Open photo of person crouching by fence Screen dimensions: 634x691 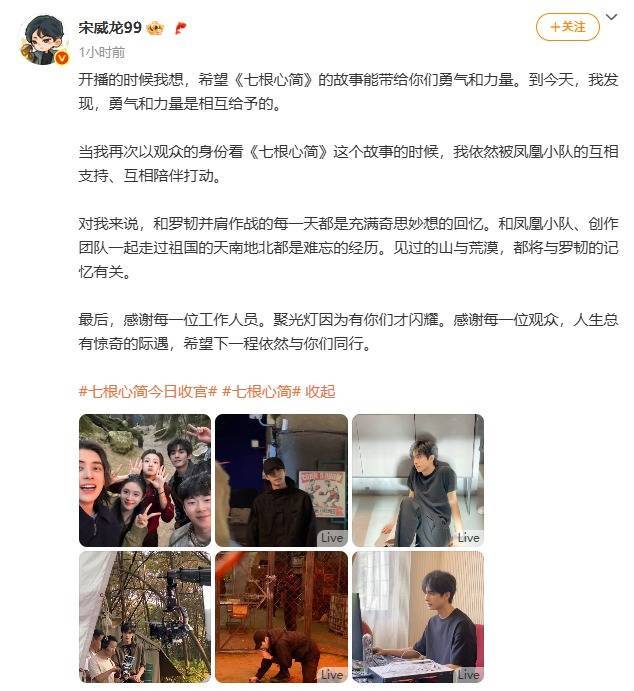282,617
